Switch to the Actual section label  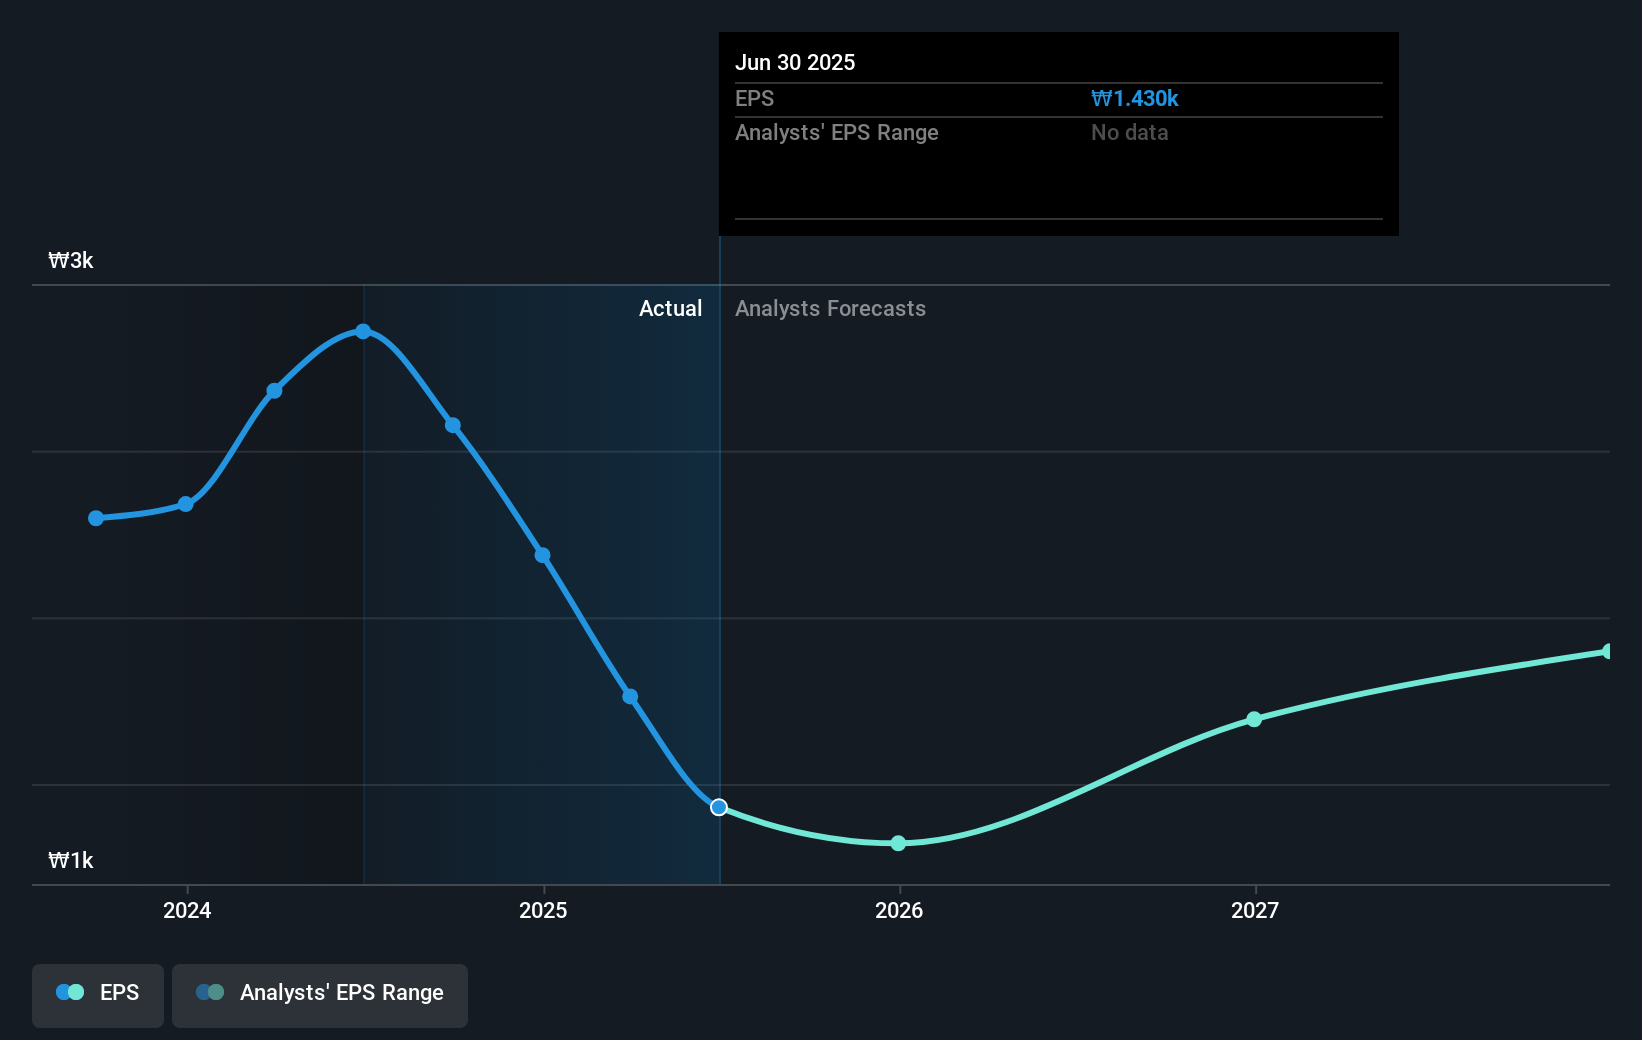pyautogui.click(x=670, y=309)
